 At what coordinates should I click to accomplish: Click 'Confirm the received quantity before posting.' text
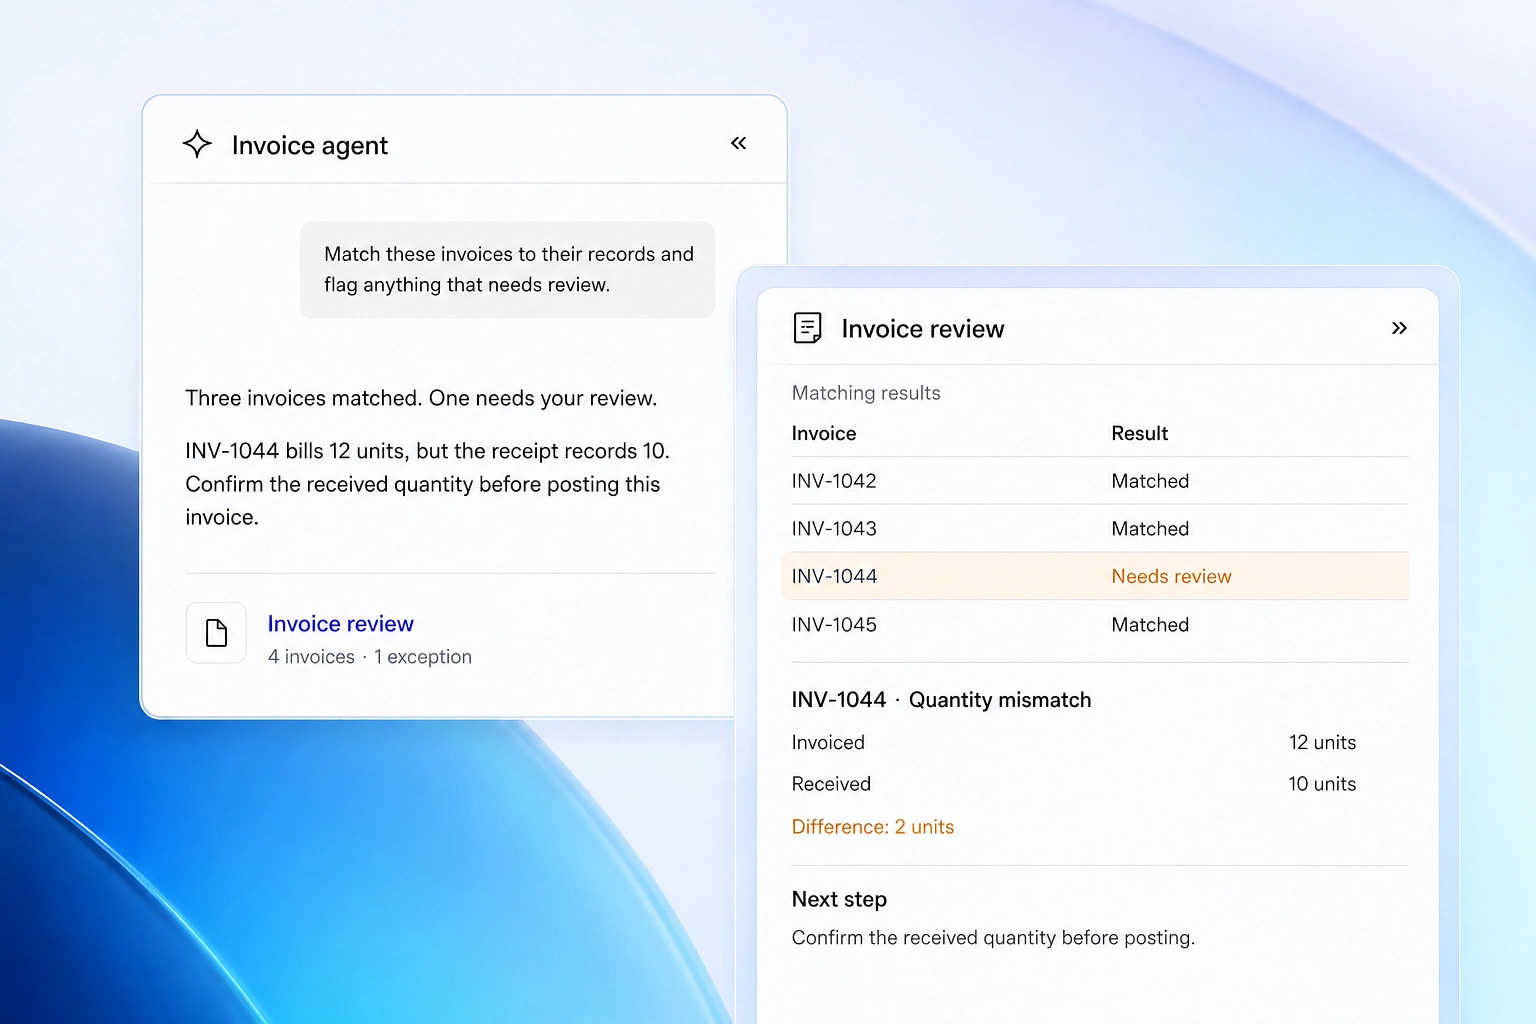[x=993, y=938]
